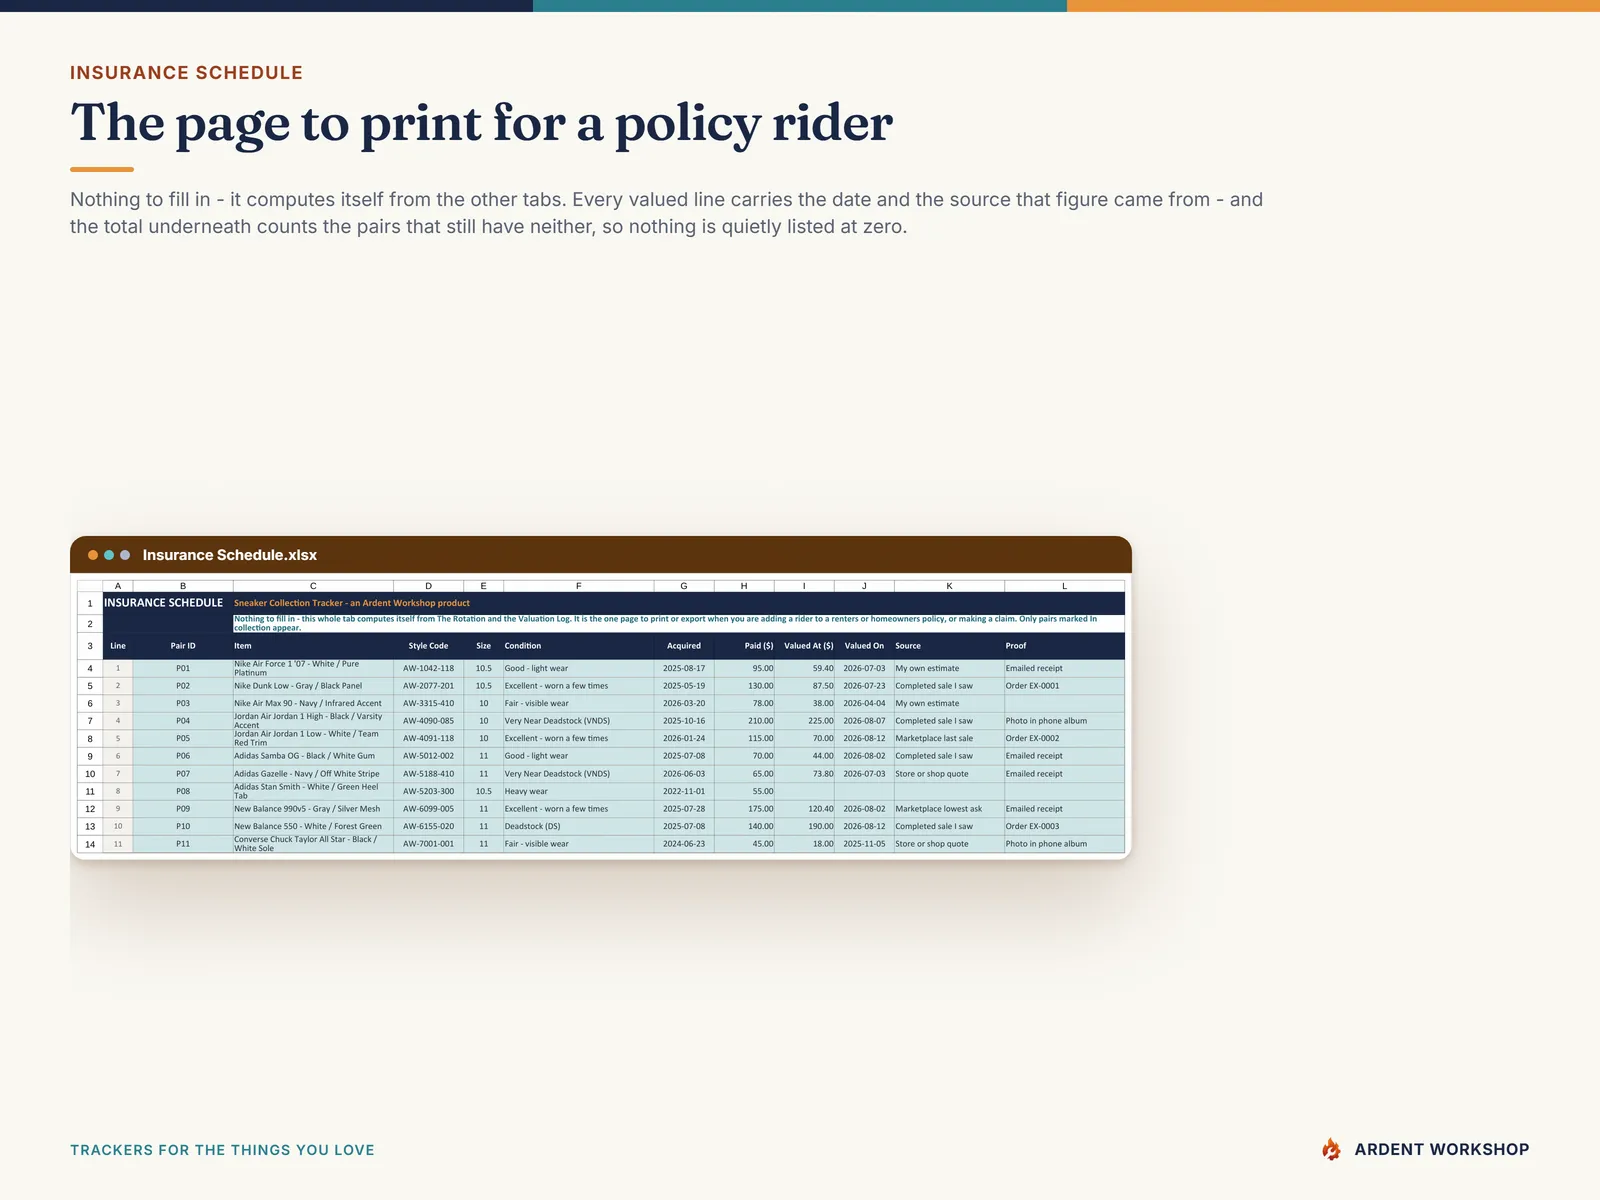Select style code AW-5188-410
This screenshot has height=1200, width=1600.
point(429,774)
